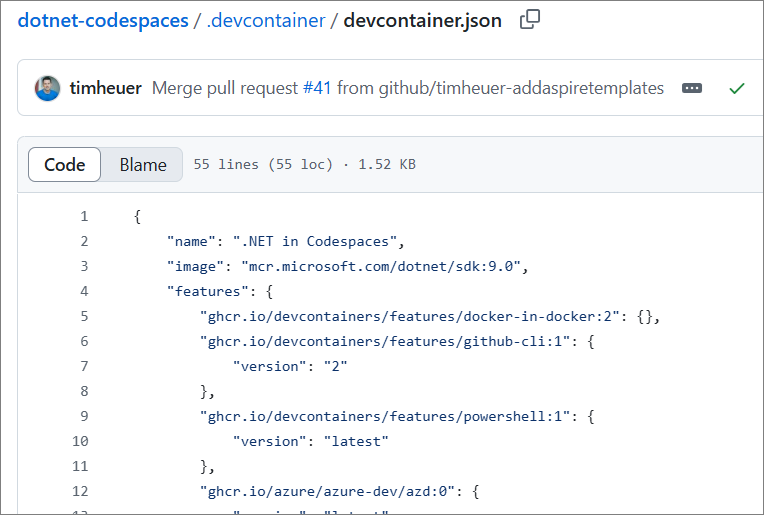Viewport: 764px width, 515px height.
Task: Open the .devcontainer folder link
Action: (266, 20)
